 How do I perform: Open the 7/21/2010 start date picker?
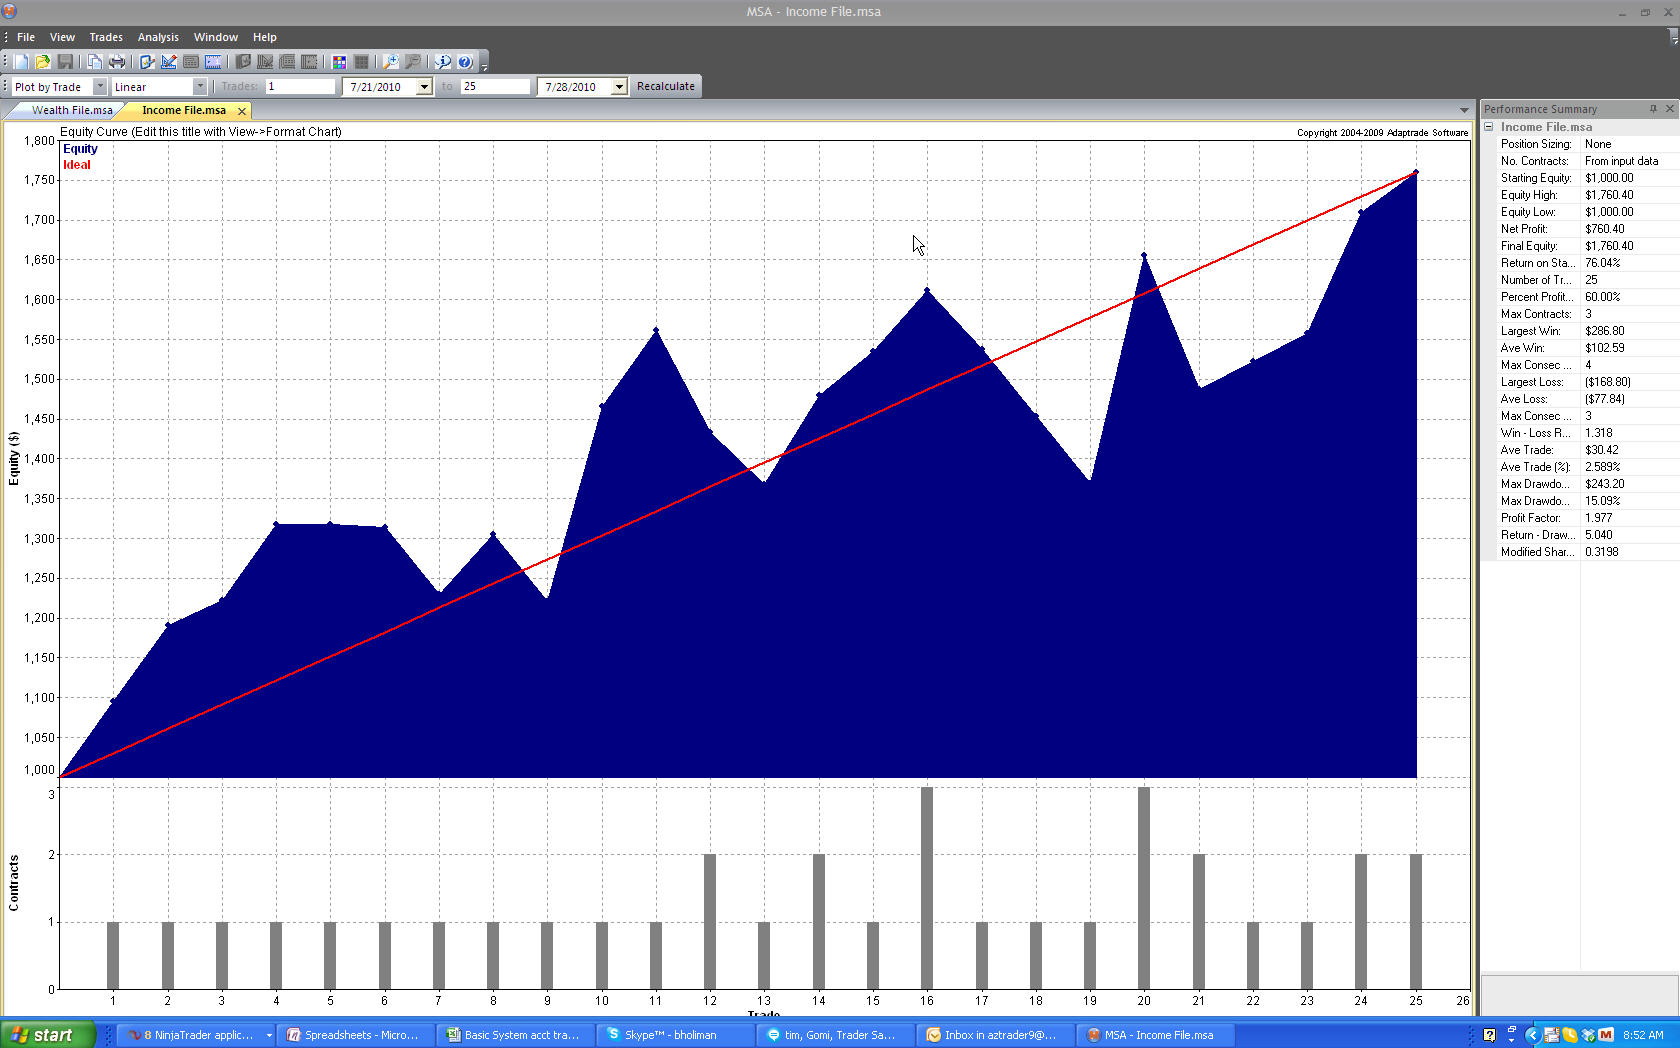(424, 87)
